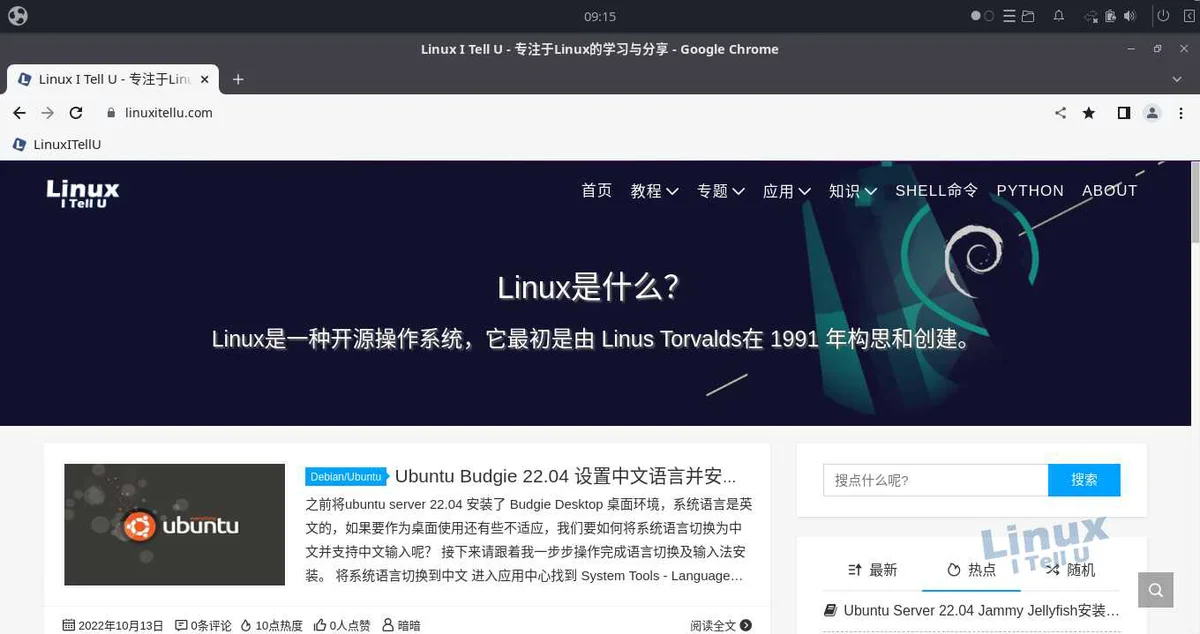Open a new tab with plus button
The width and height of the screenshot is (1200, 634).
coord(238,79)
